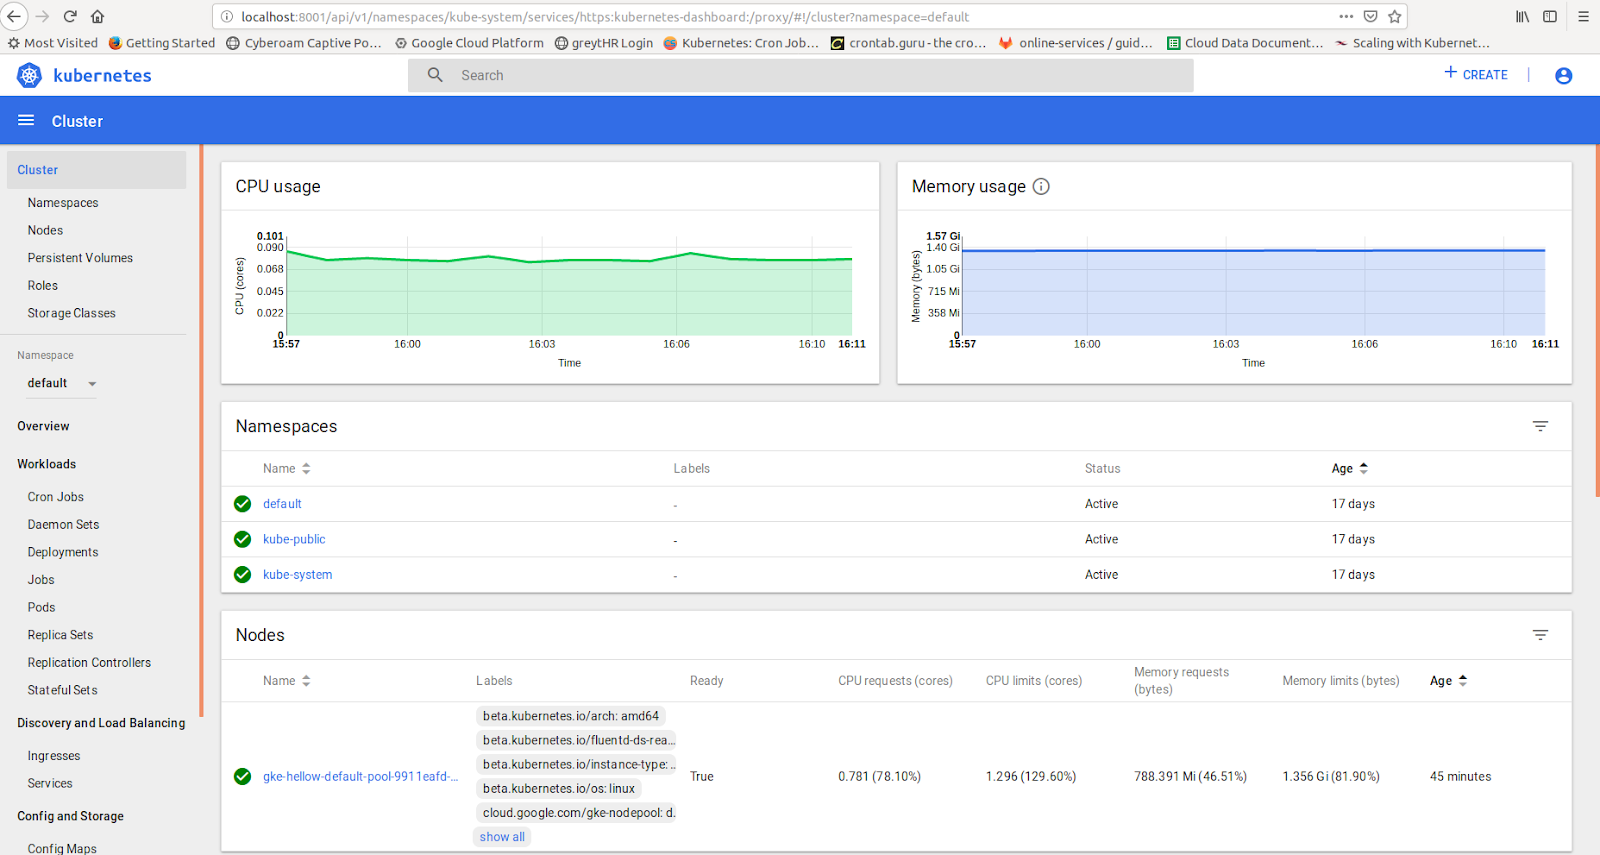Open Replication Controllers in the sidebar
This screenshot has height=855, width=1600.
[89, 662]
